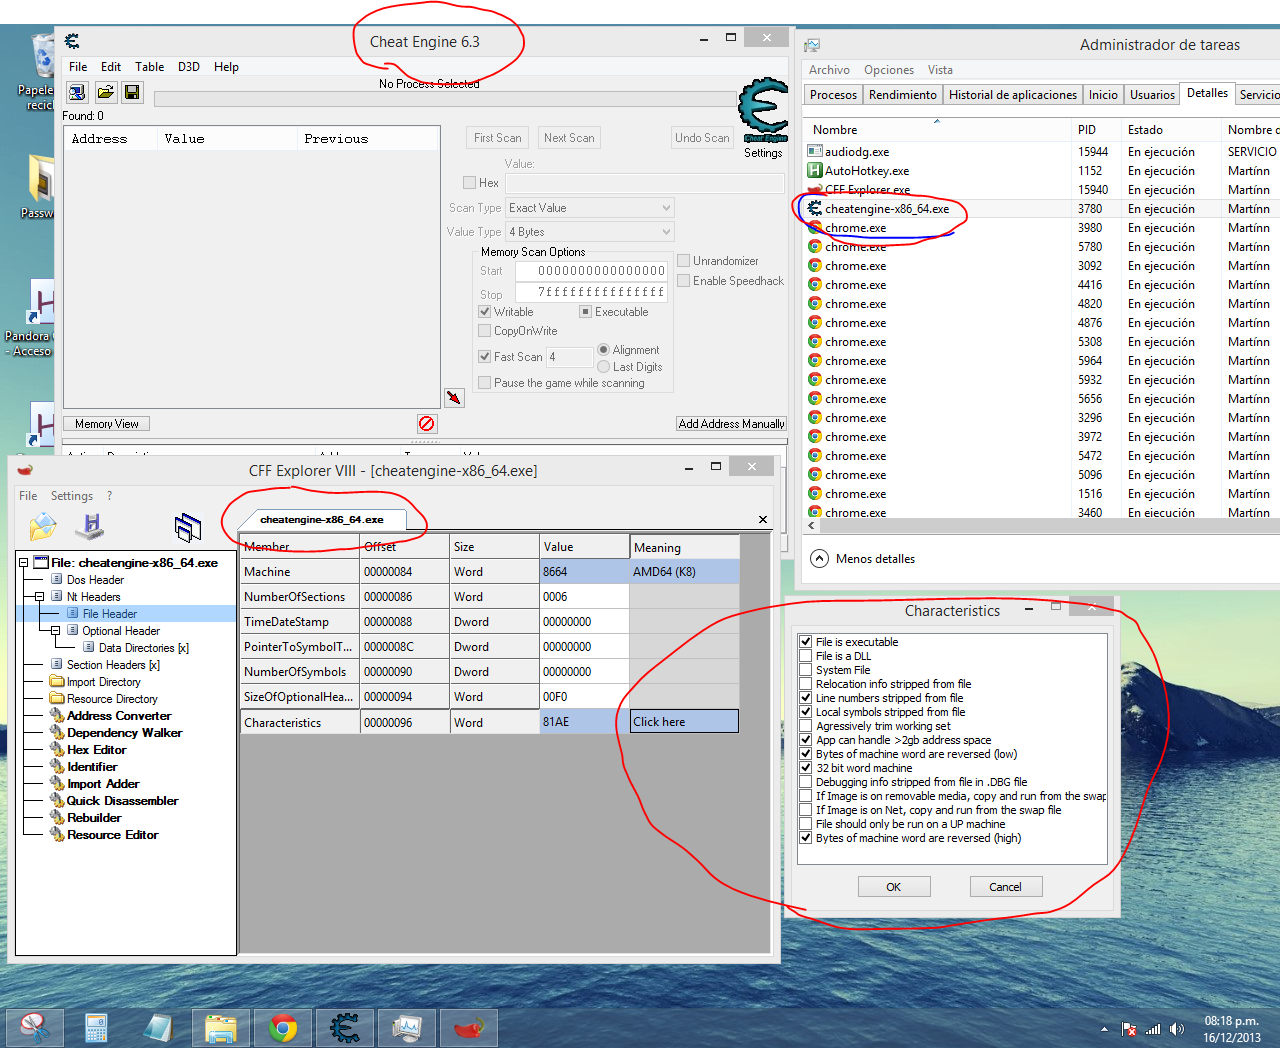Click Cheat Engine scan progress bar
1280x1048 pixels.
[x=446, y=99]
